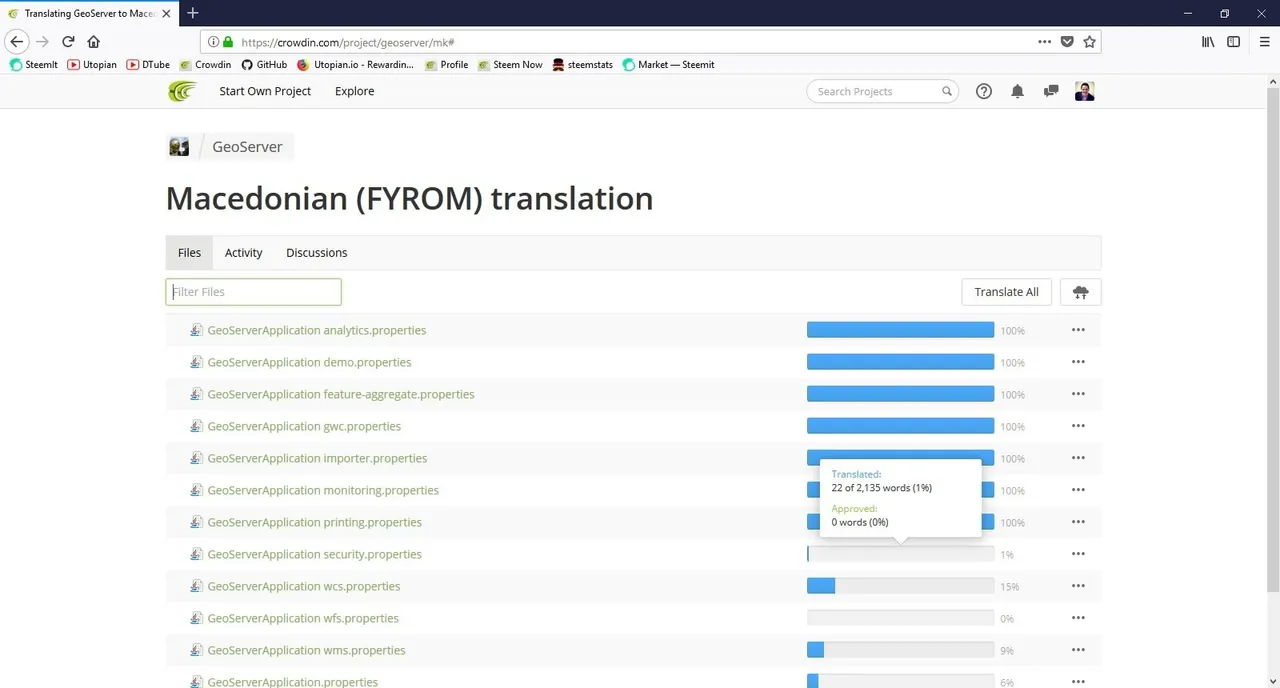Open the page actions ellipsis in address bar
Screen dimensions: 1280x688
[1044, 42]
